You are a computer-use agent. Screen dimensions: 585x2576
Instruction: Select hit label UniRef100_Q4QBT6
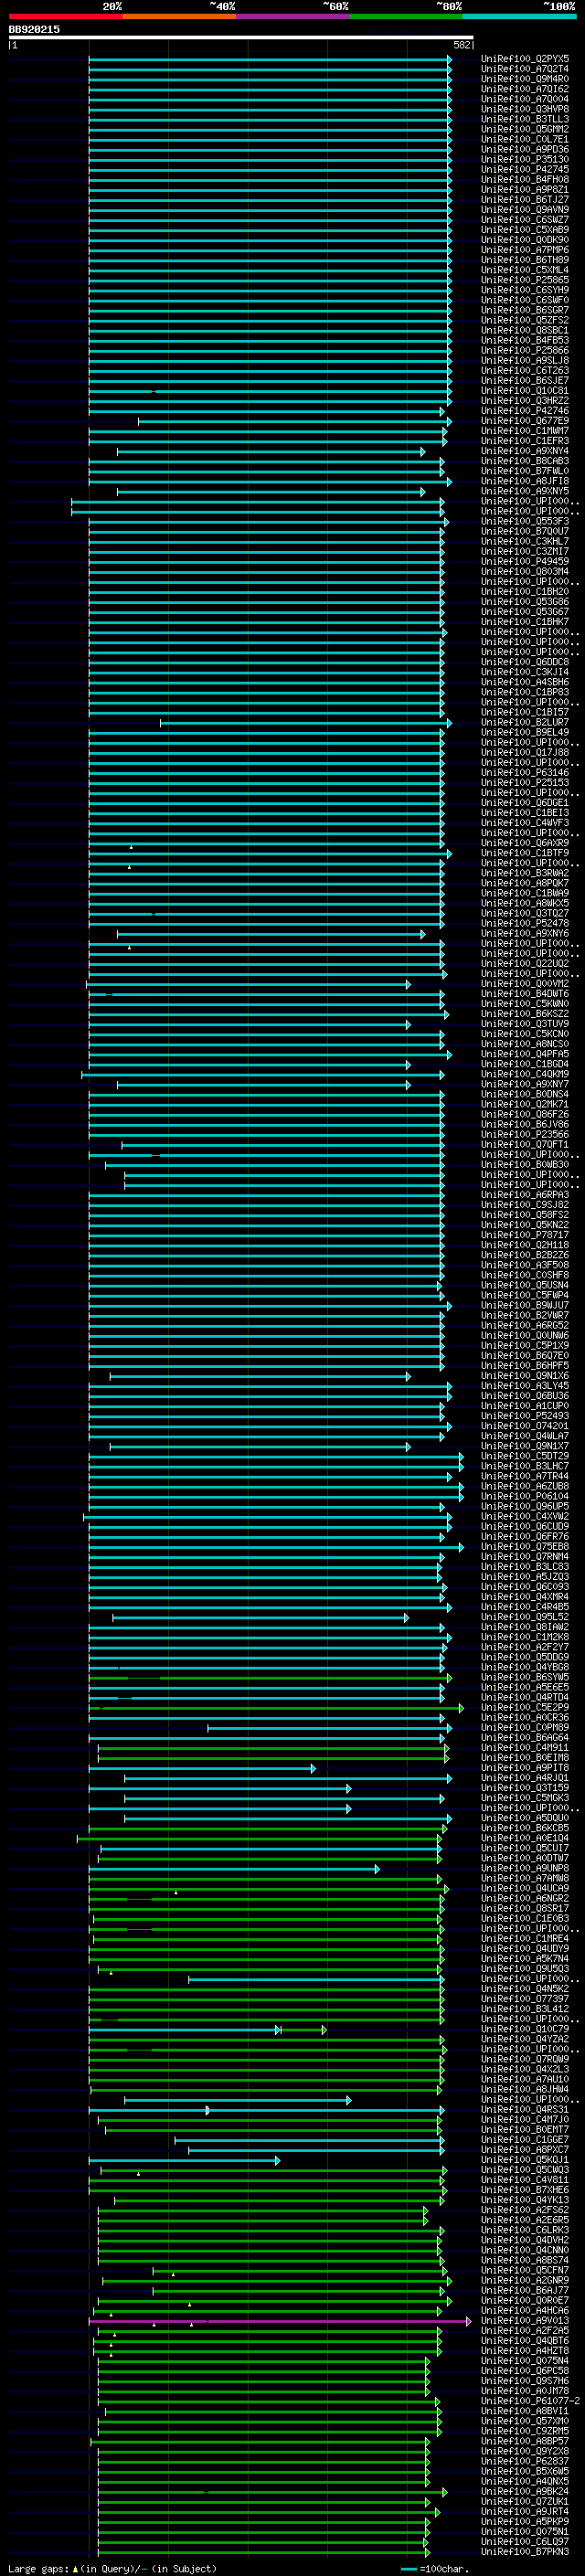point(525,2341)
